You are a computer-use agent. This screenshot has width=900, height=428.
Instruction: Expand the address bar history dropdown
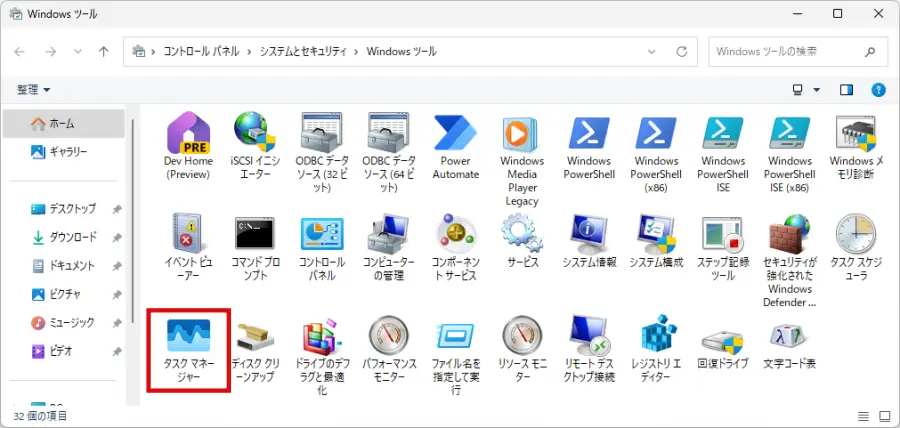click(x=651, y=52)
